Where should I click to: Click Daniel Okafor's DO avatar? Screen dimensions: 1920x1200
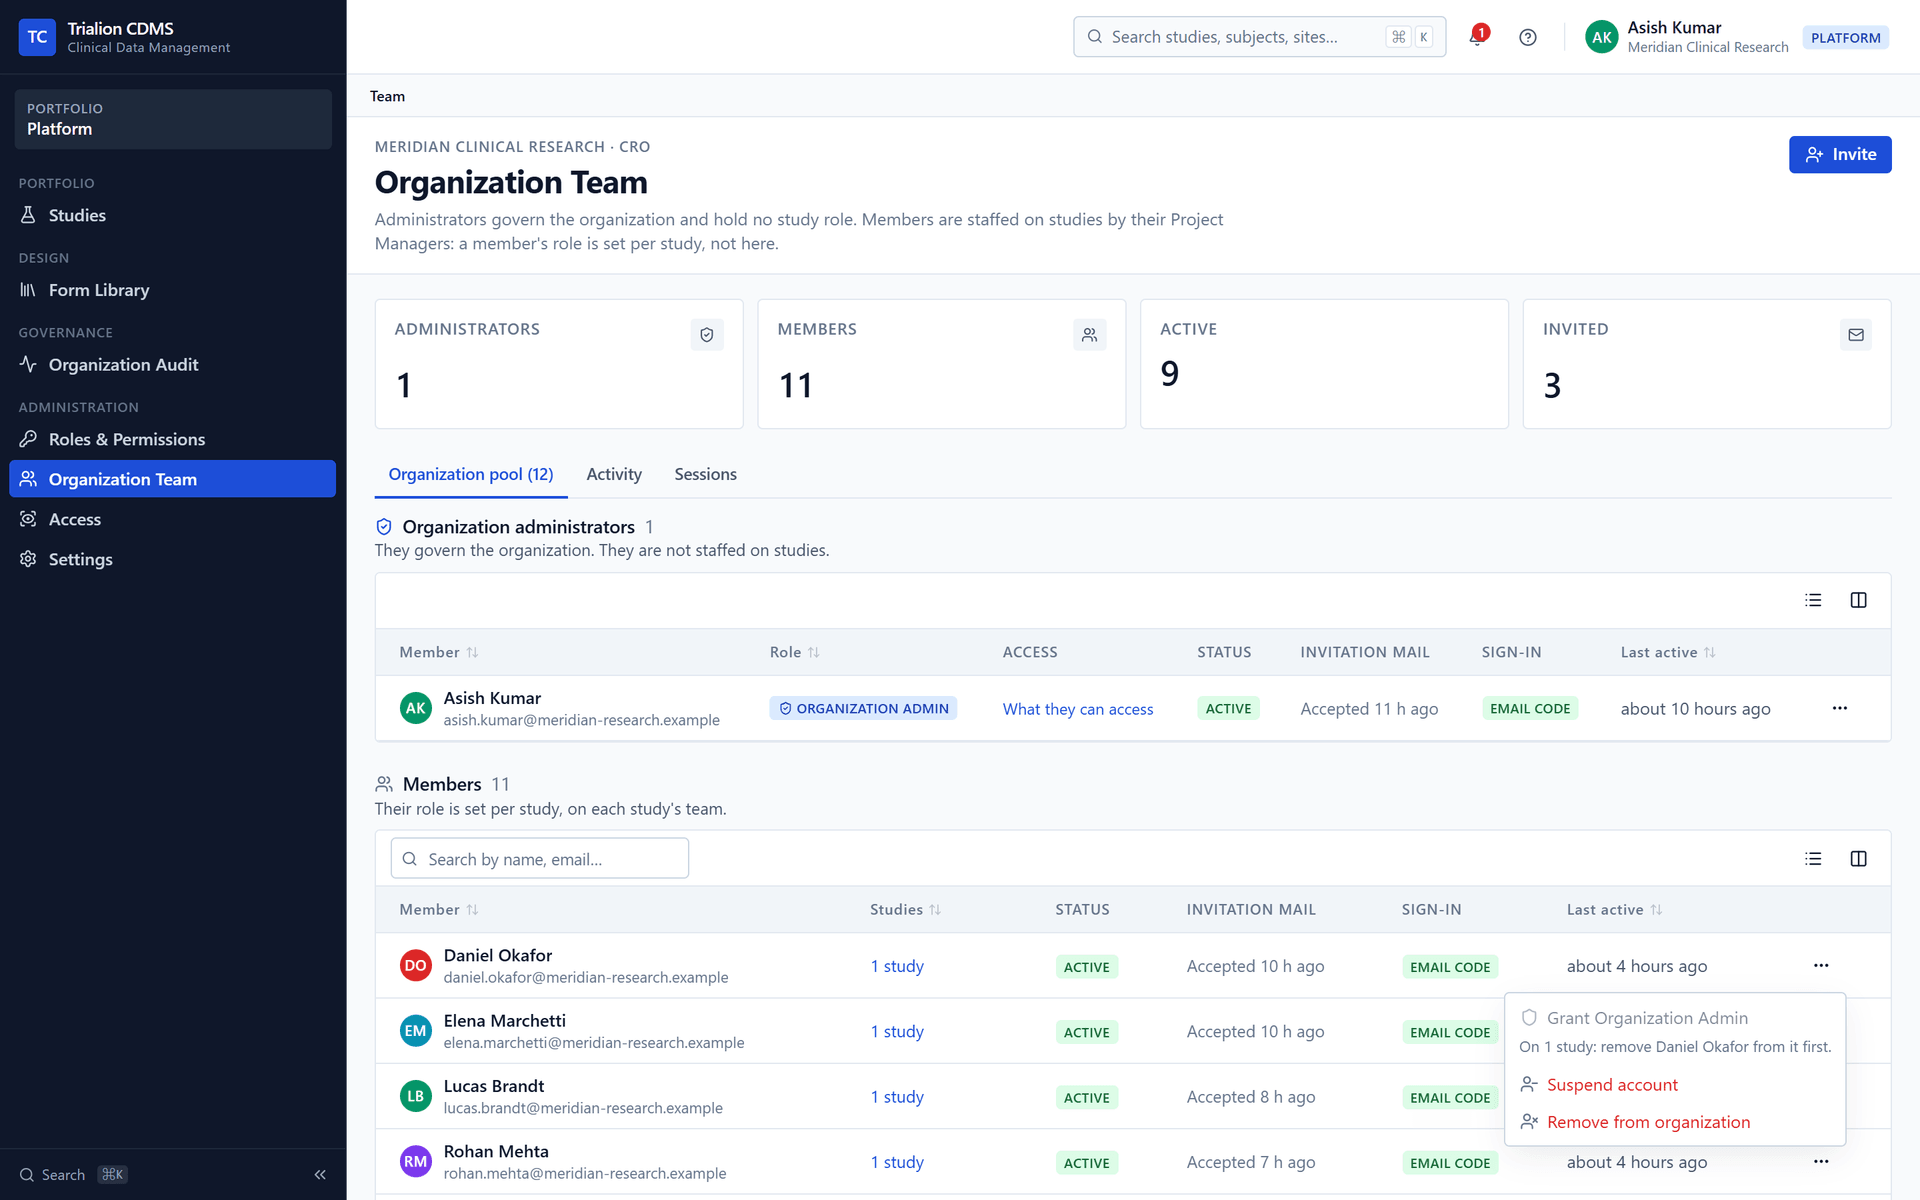coord(415,966)
